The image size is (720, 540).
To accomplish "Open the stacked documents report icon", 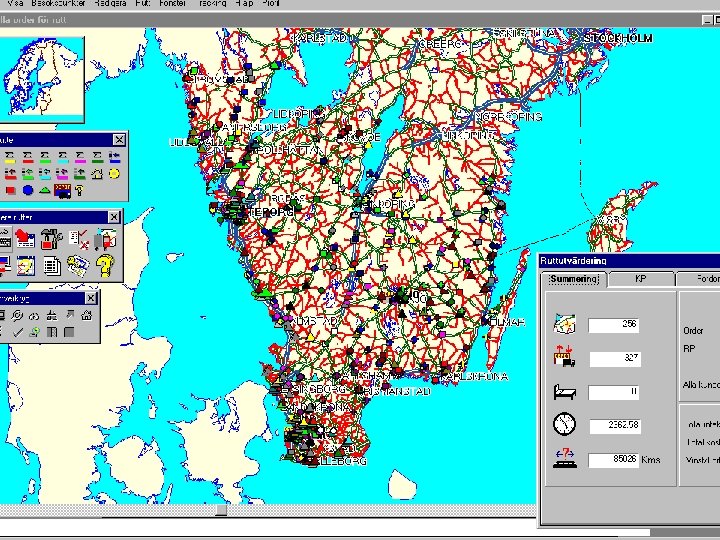I will 51,266.
